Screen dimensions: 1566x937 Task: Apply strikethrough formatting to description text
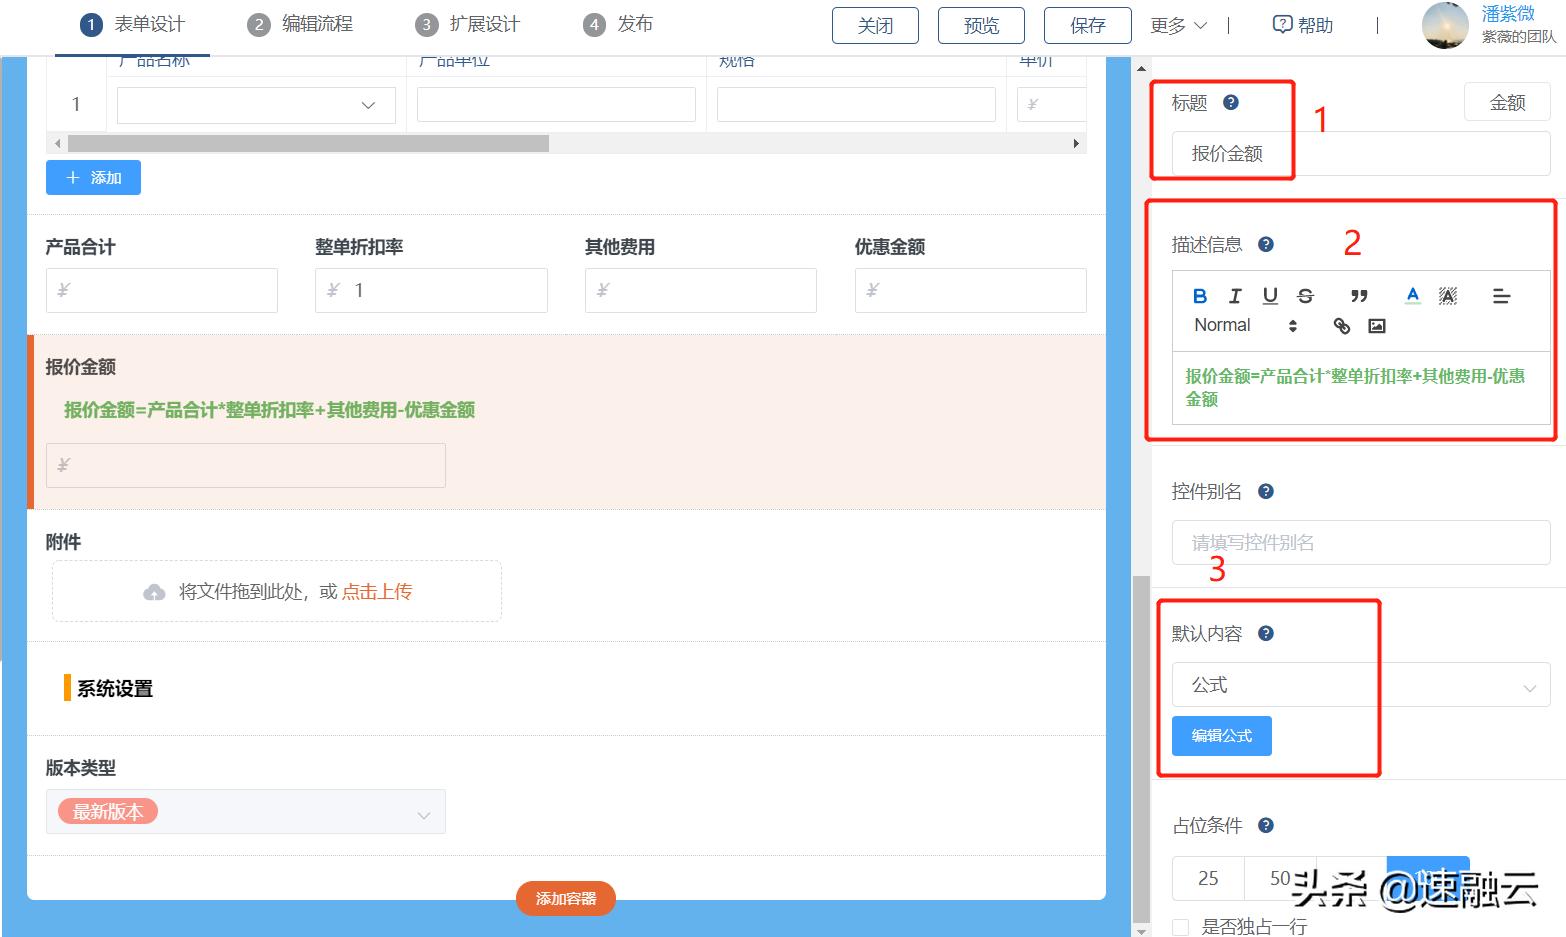click(1305, 295)
